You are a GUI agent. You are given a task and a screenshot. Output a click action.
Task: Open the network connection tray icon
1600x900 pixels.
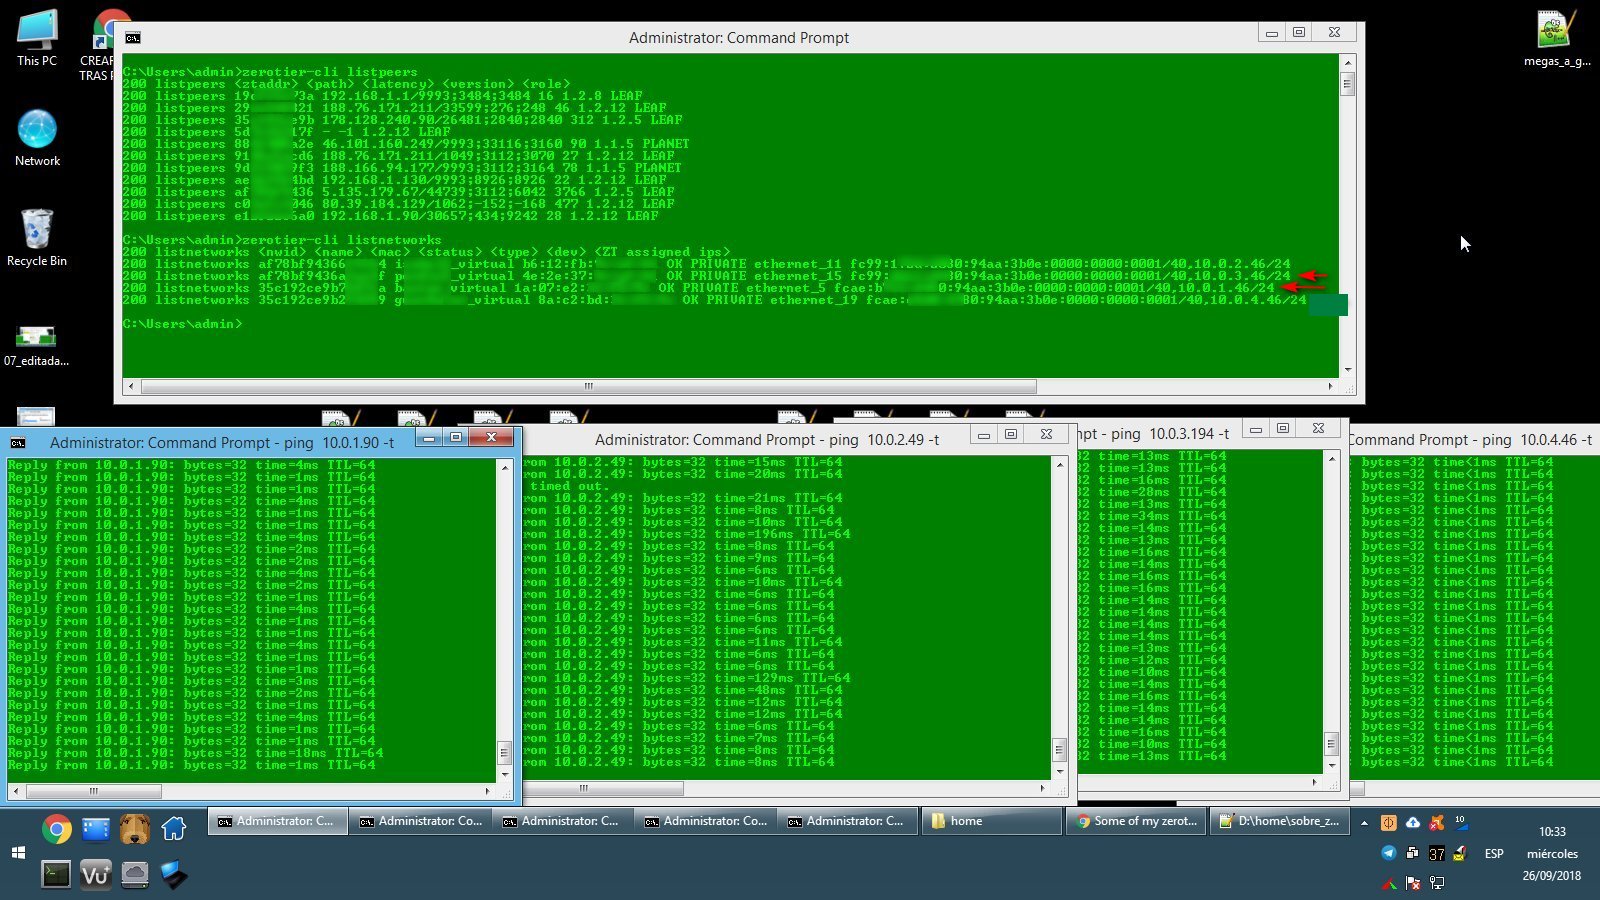coord(1437,883)
